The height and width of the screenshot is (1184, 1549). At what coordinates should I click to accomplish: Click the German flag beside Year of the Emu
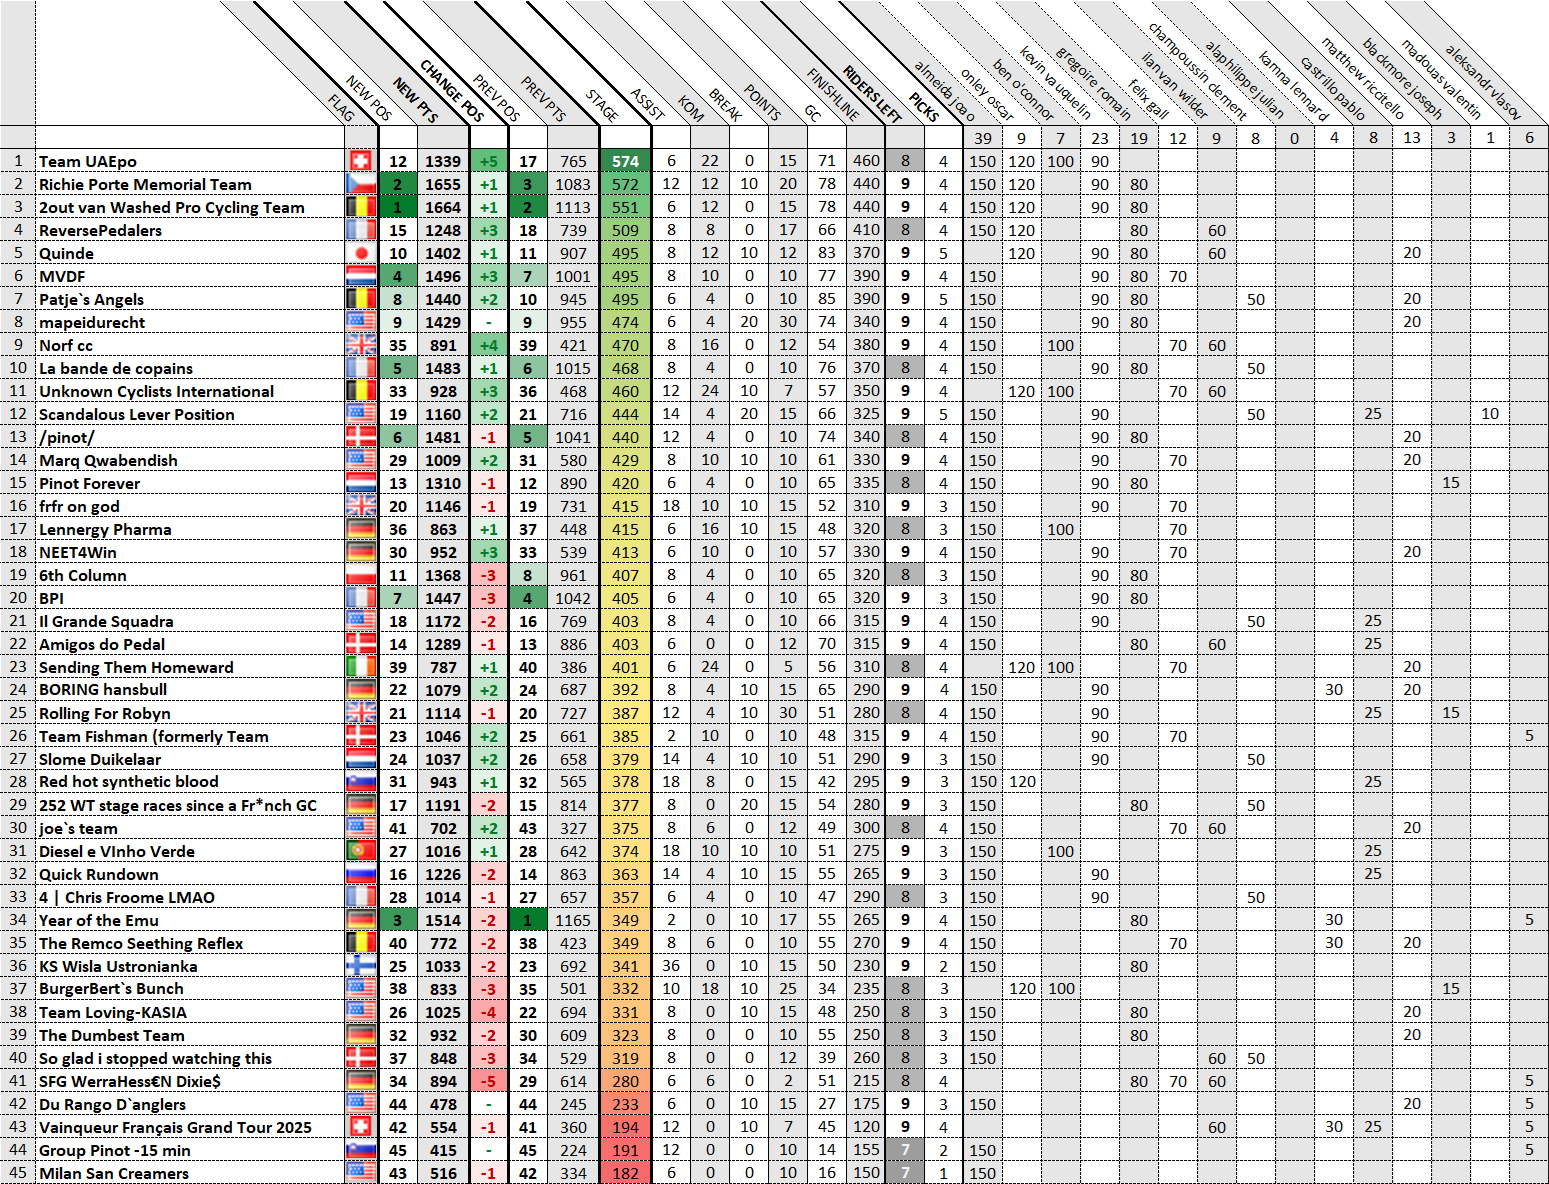click(x=361, y=920)
